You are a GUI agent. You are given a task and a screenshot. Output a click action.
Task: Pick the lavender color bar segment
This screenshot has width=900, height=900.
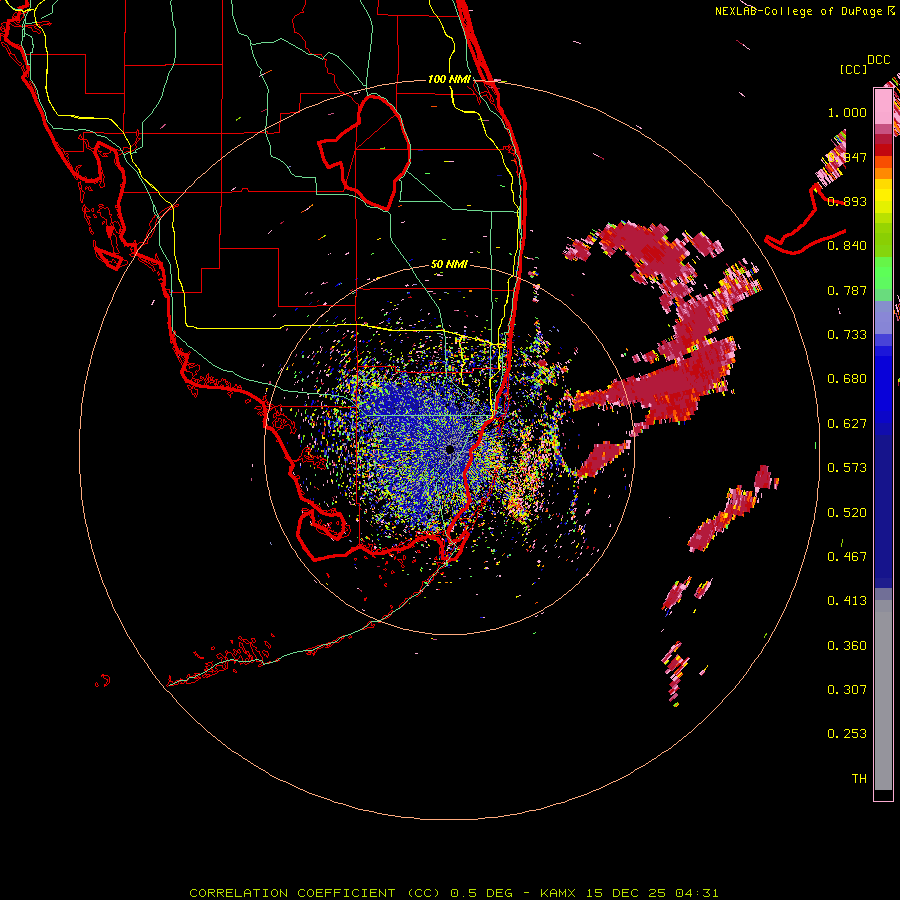pos(883,317)
